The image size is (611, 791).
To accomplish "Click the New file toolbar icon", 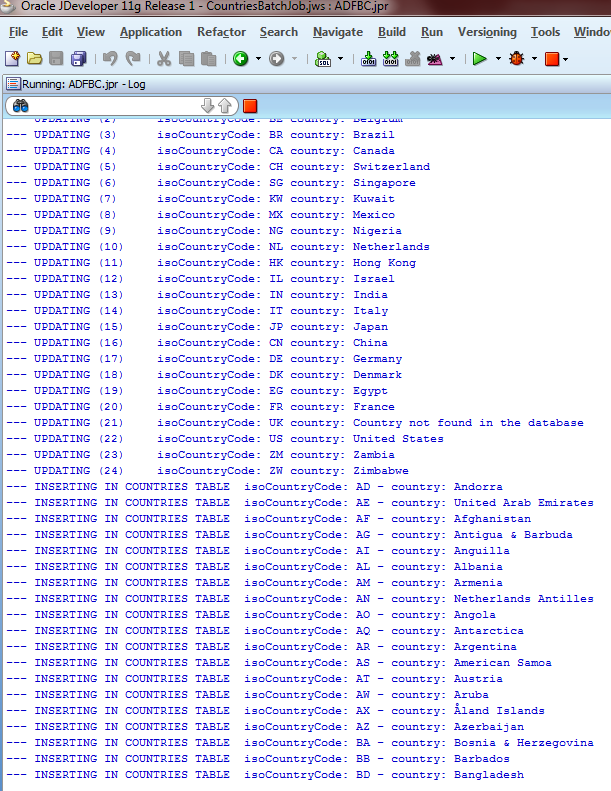I will pos(14,59).
